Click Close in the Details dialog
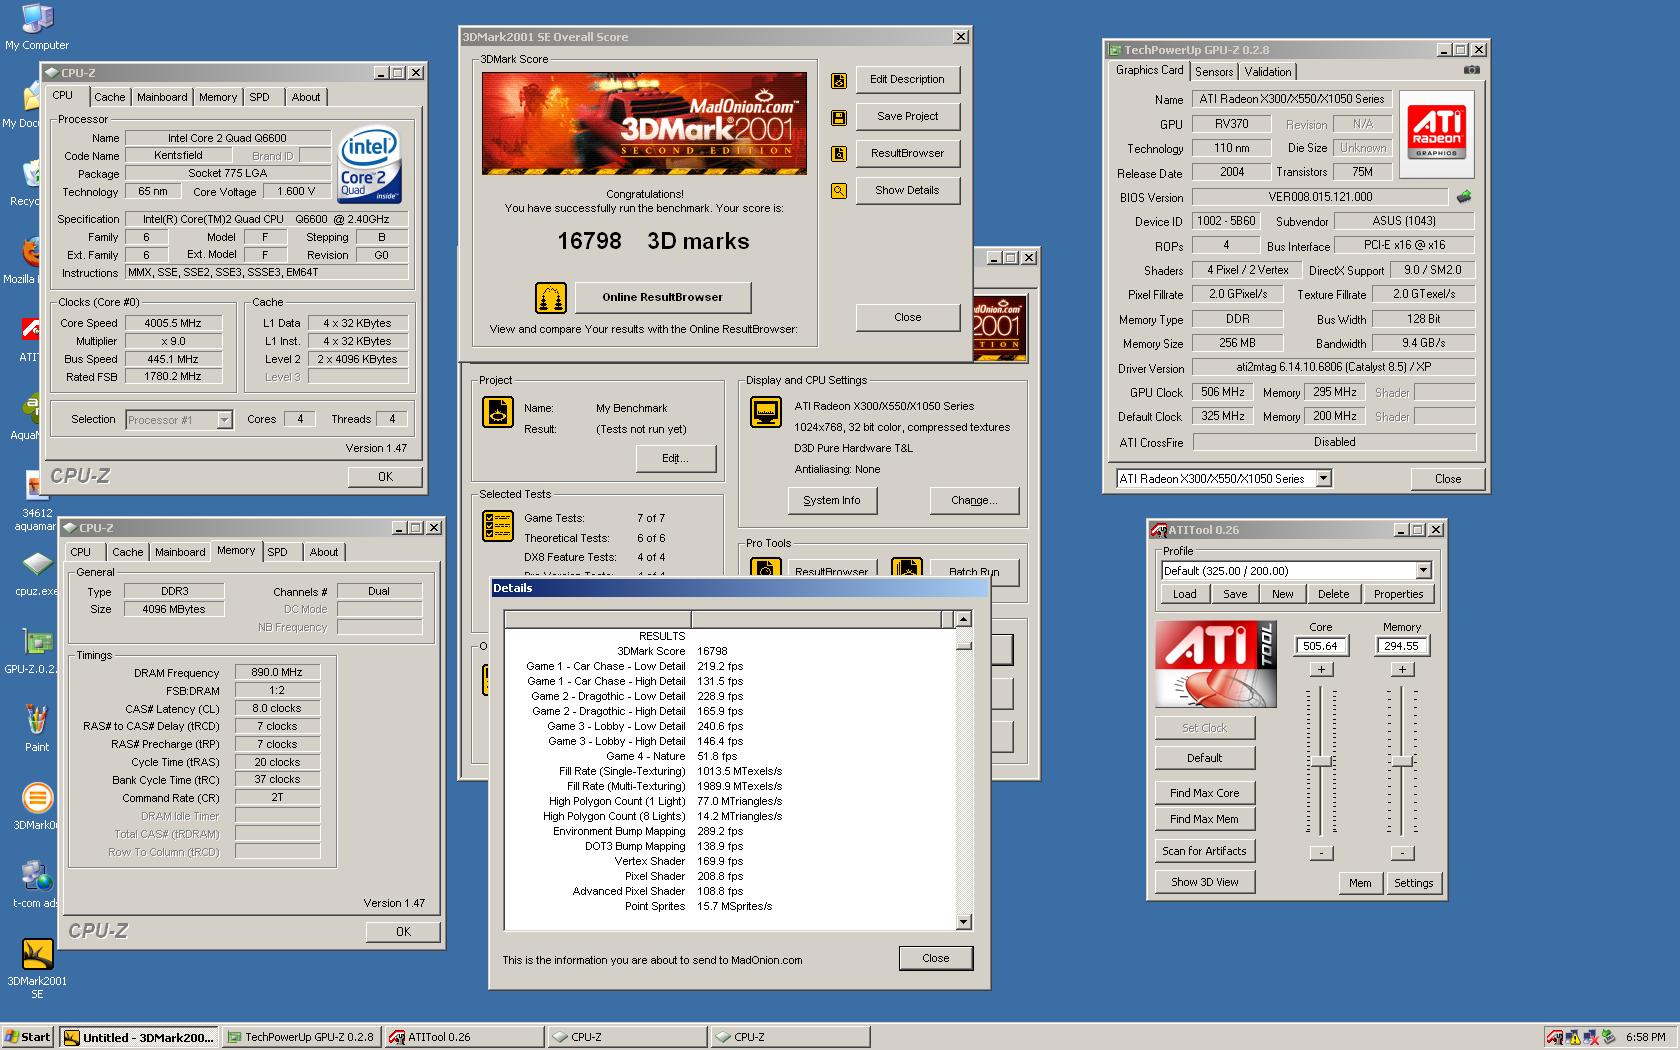 pos(935,958)
